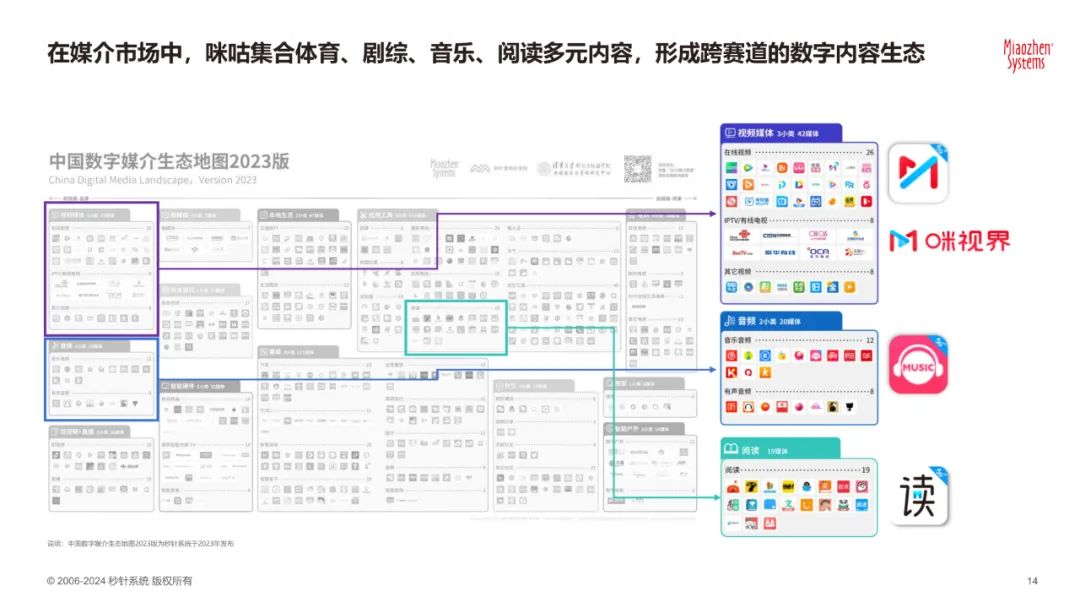Click the 其它视频 section label
Screen dimensions: 1080x608
tap(741, 271)
